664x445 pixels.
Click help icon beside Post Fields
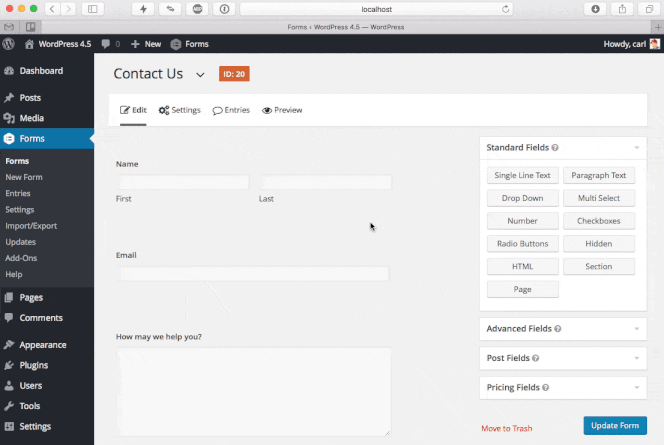(536, 358)
